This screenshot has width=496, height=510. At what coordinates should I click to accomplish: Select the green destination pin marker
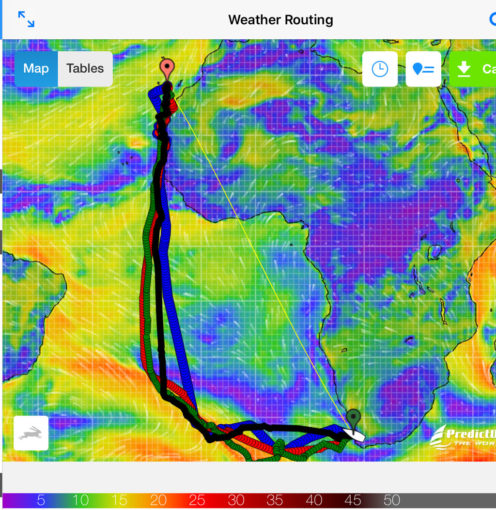pyautogui.click(x=353, y=419)
